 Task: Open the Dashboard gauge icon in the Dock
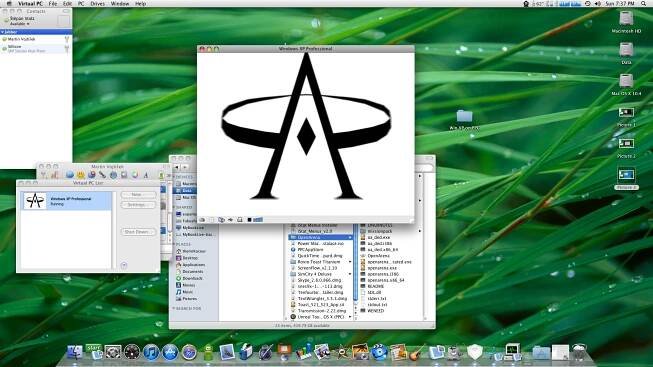[x=132, y=353]
